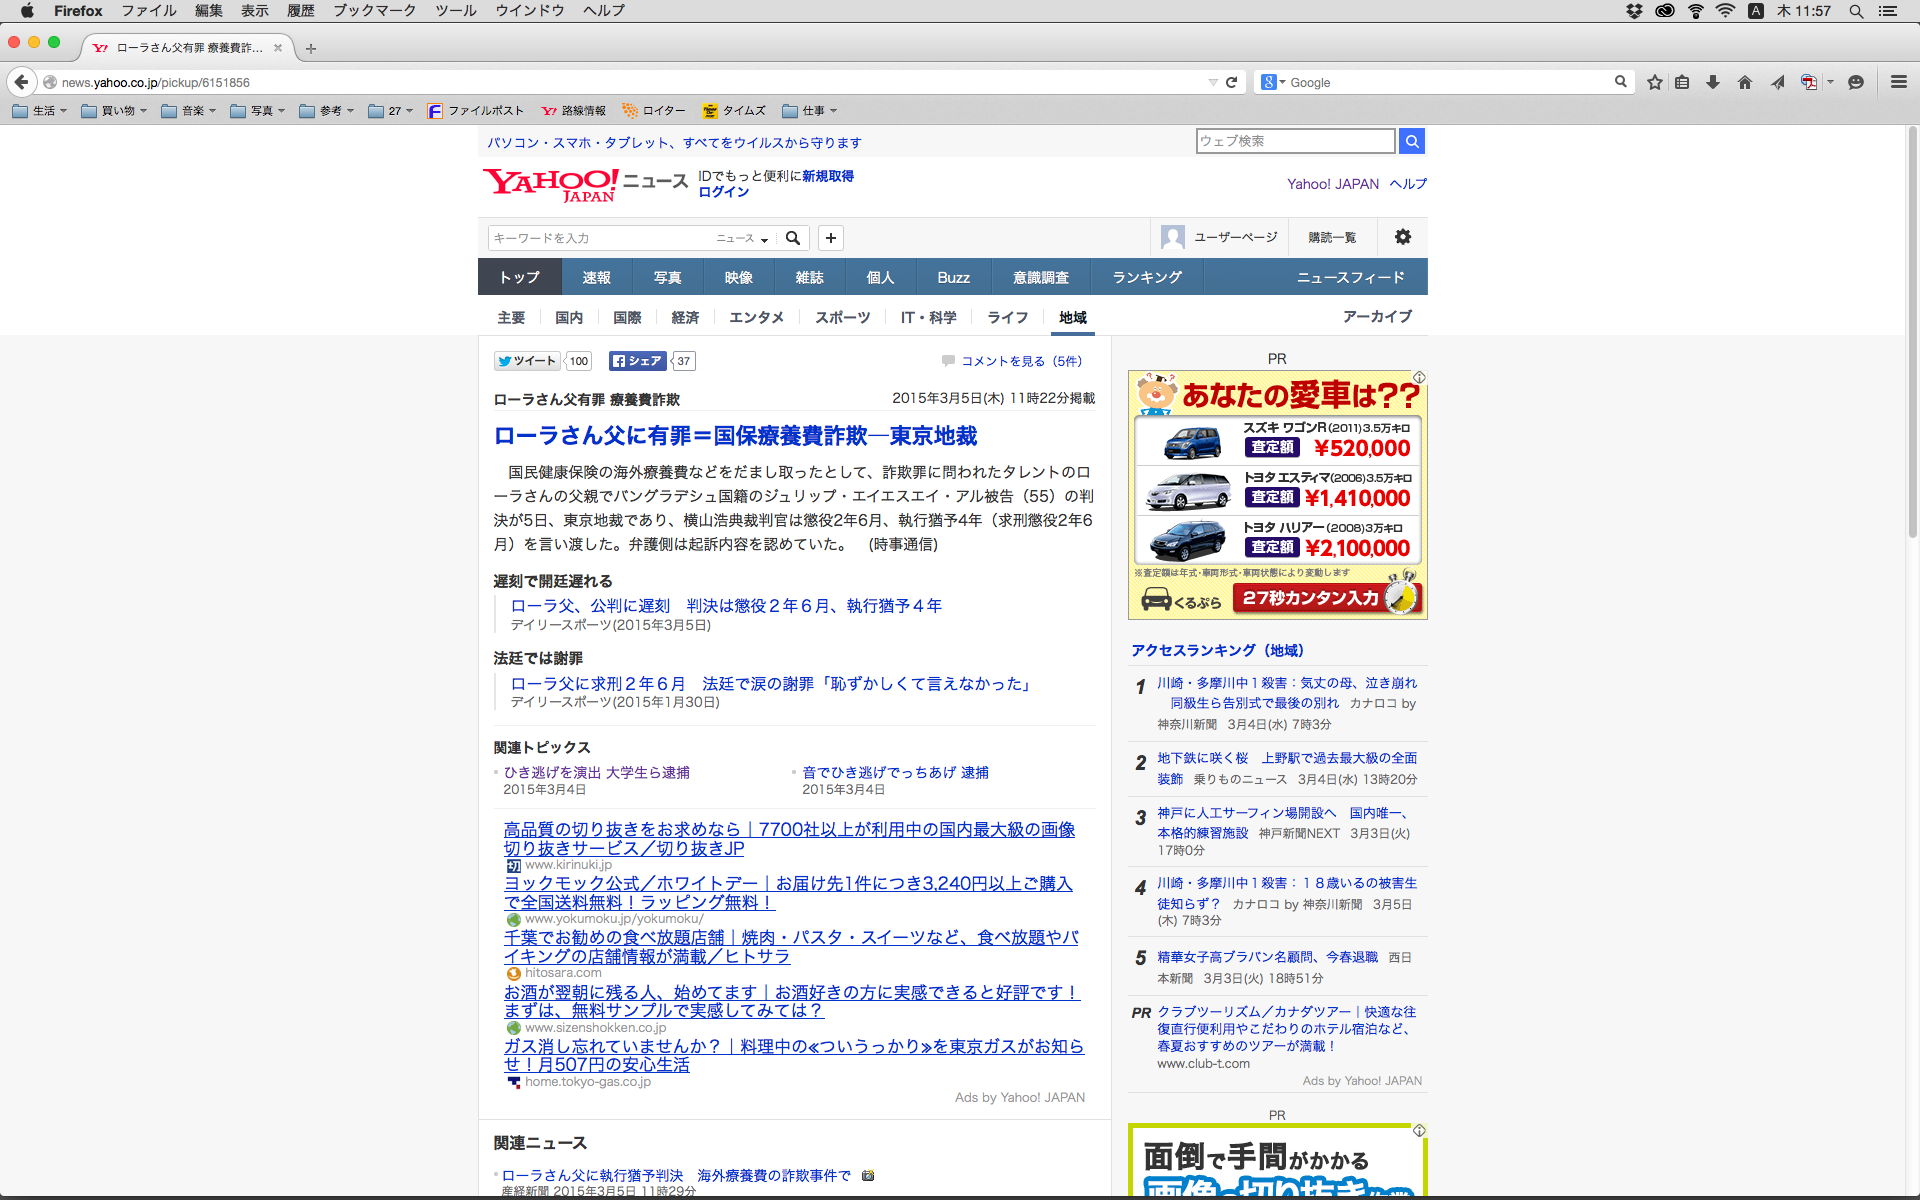
Task: Switch to the ランキング tab
Action: pos(1147,277)
